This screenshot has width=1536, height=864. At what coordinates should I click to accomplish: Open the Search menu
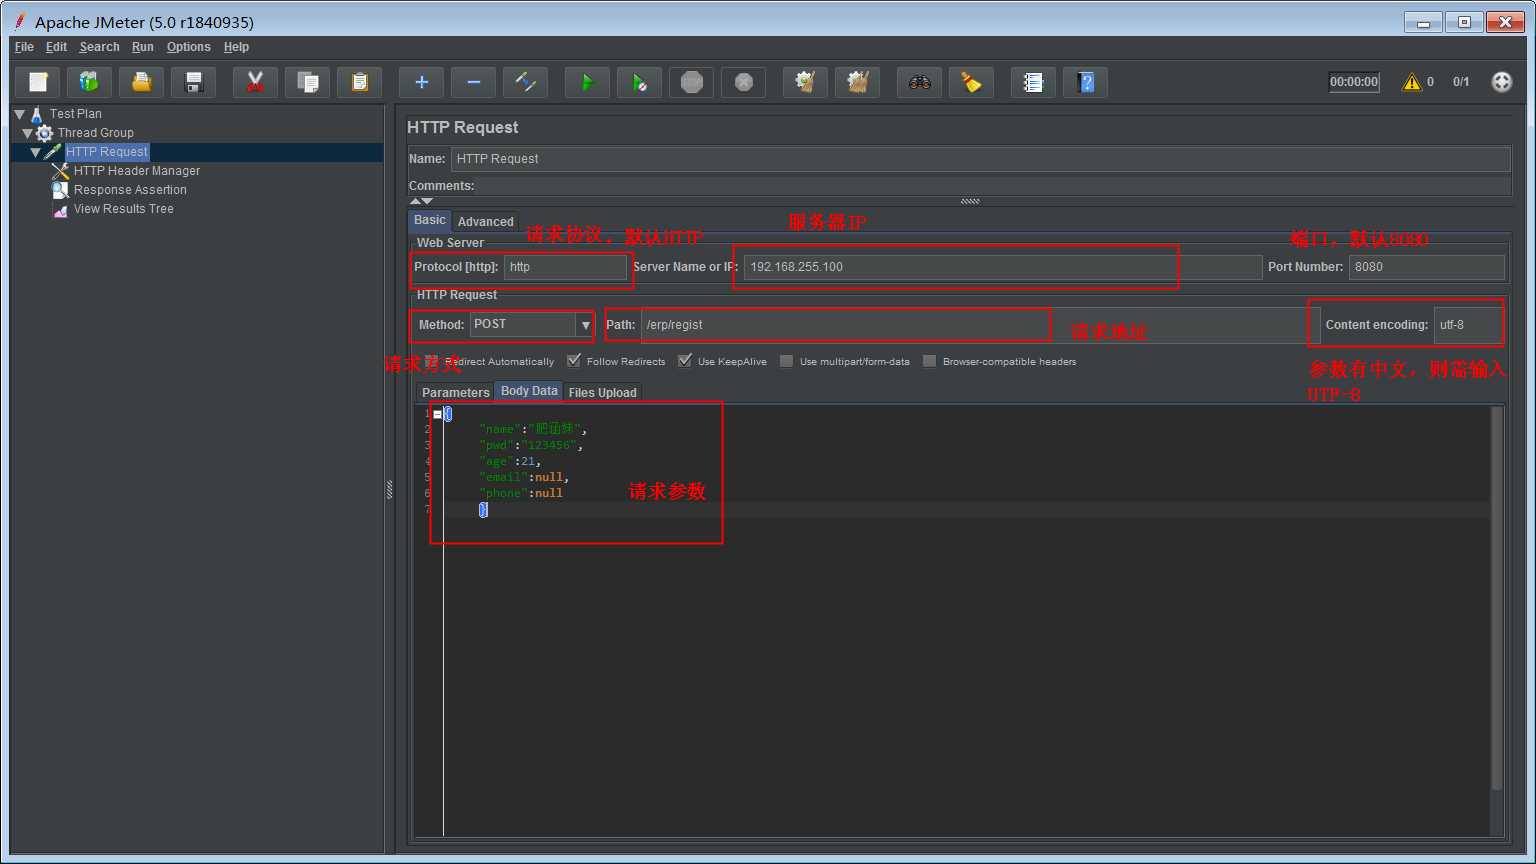99,47
